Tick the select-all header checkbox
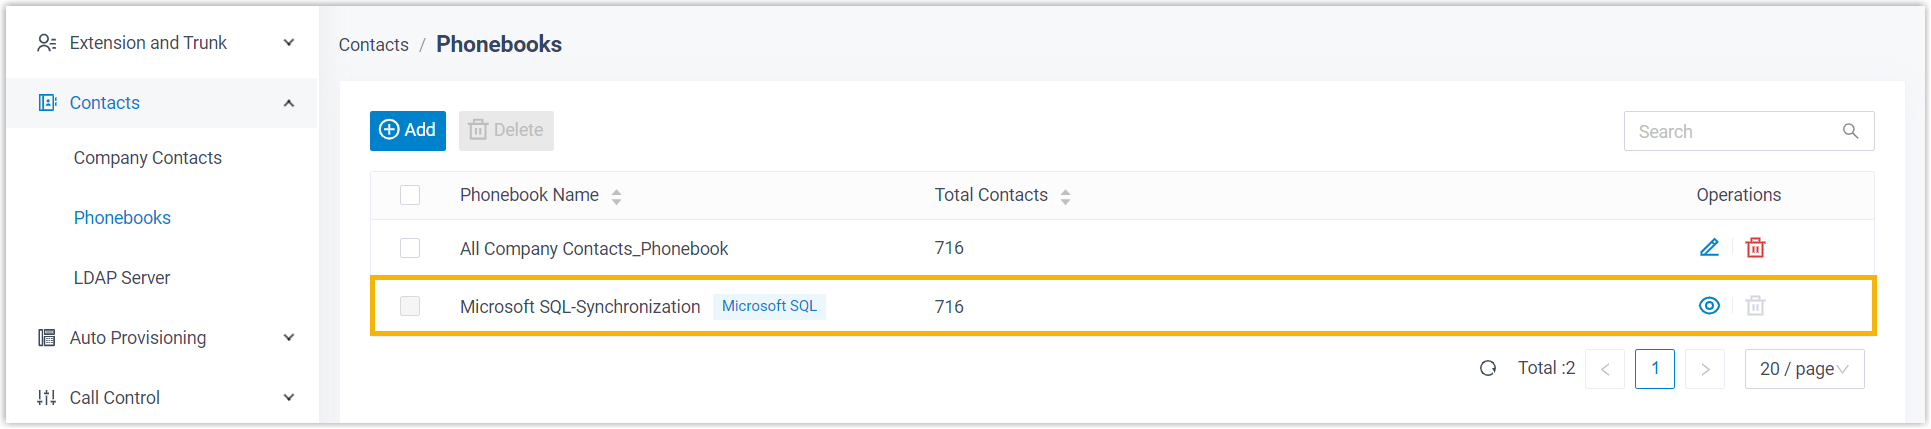The width and height of the screenshot is (1931, 429). [410, 195]
